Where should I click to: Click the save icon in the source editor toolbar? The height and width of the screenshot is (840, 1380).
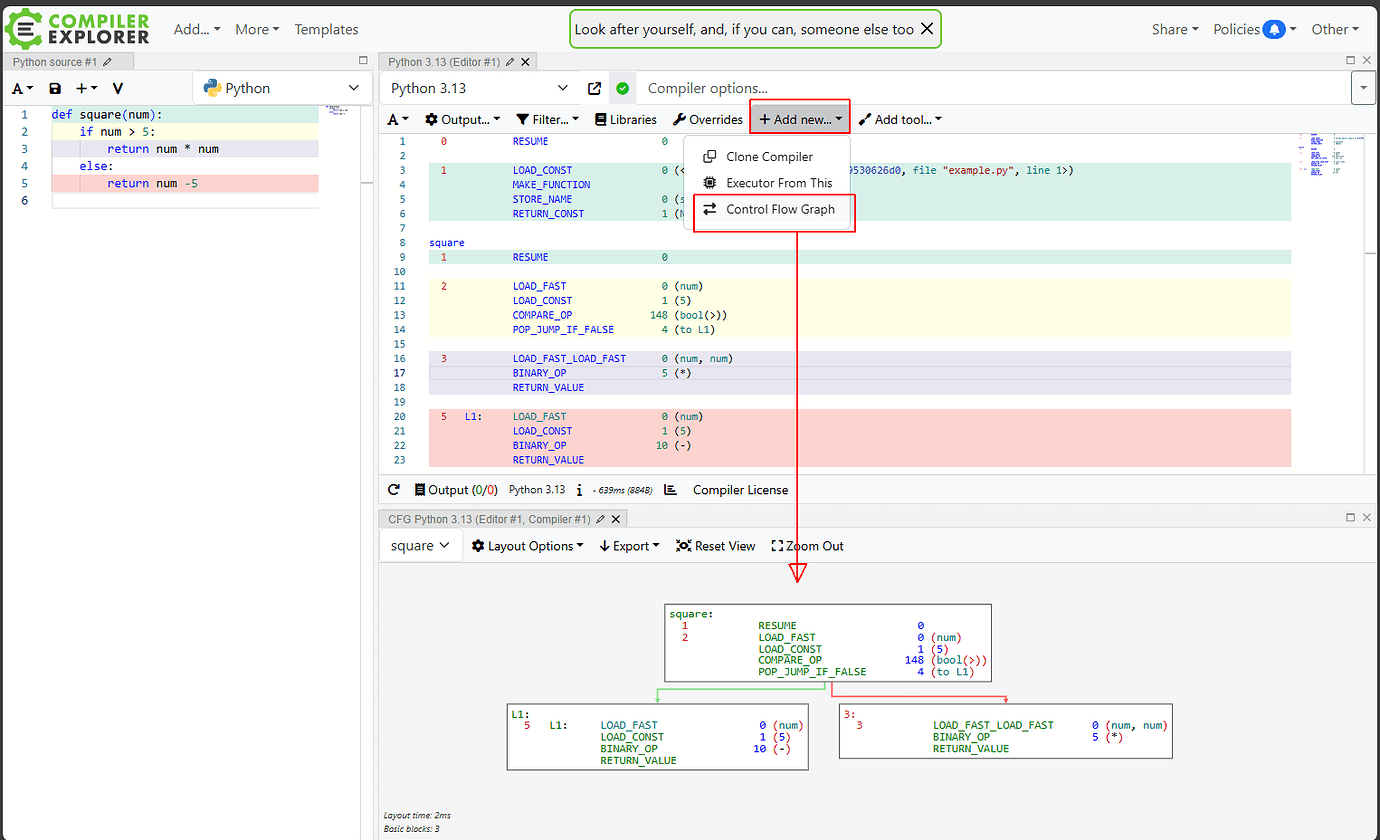pos(54,88)
